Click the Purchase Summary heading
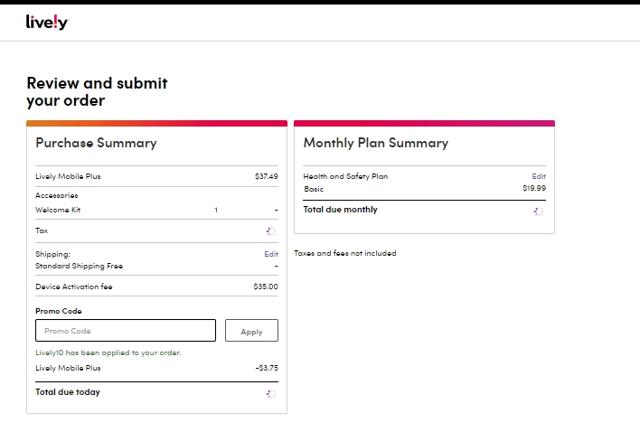The height and width of the screenshot is (423, 640). click(96, 143)
